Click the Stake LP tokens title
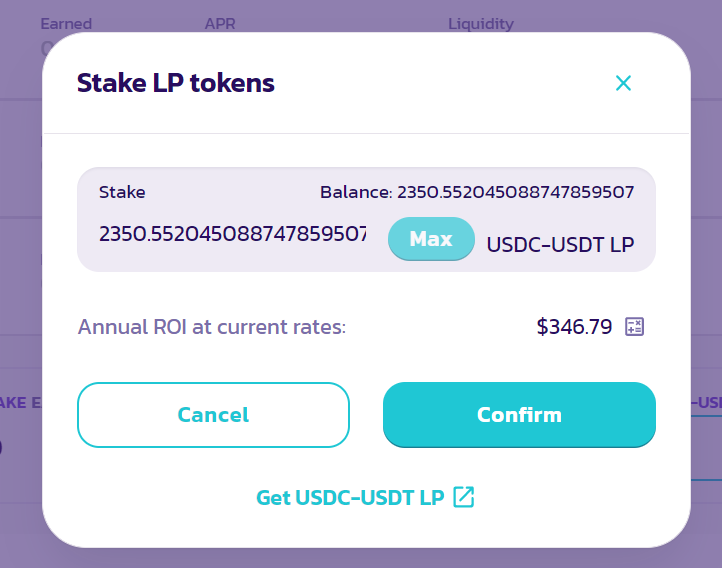 [x=176, y=83]
